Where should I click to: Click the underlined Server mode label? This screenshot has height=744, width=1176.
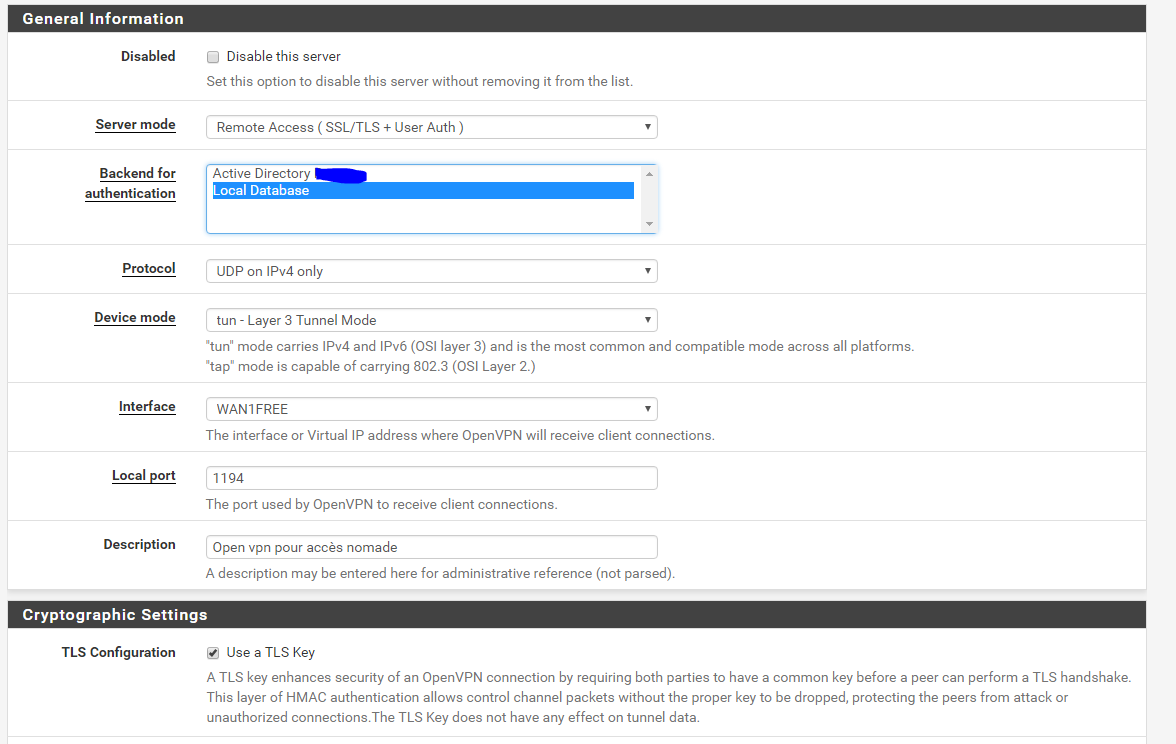click(135, 125)
